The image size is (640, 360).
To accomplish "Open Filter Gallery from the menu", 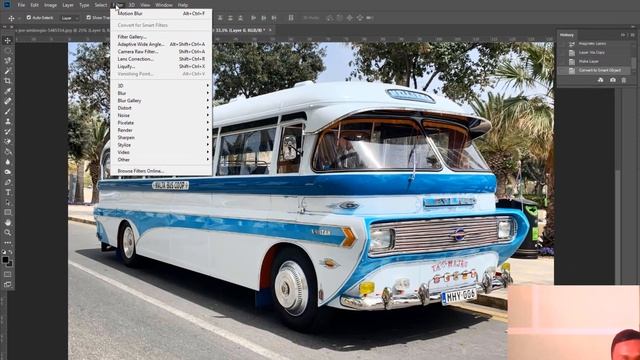I will [x=162, y=37].
